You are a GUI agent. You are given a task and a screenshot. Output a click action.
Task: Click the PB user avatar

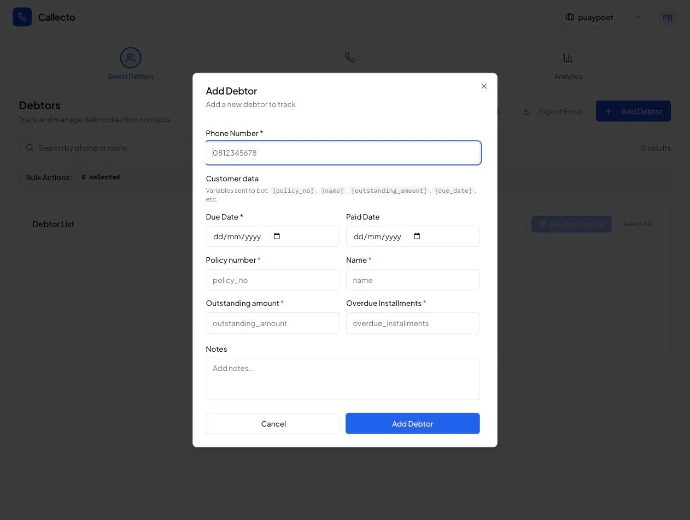click(x=667, y=17)
